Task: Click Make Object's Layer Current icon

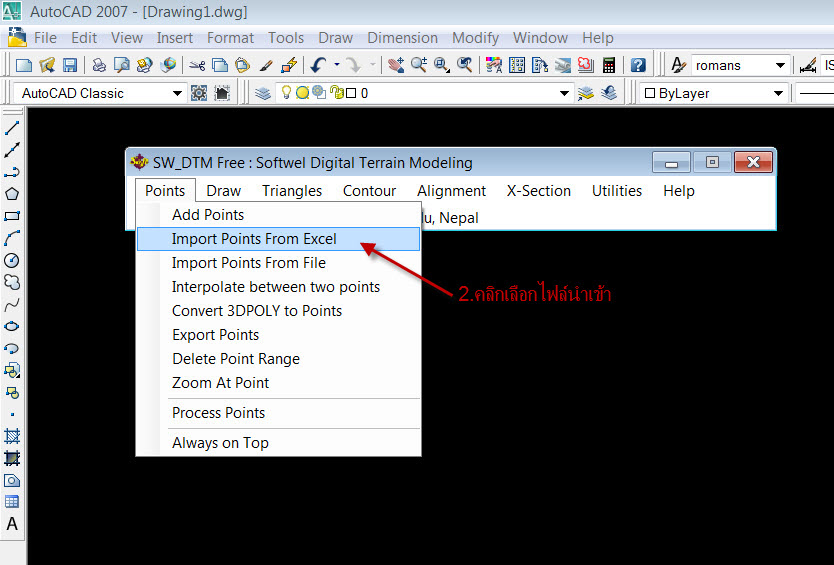Action: pyautogui.click(x=586, y=93)
